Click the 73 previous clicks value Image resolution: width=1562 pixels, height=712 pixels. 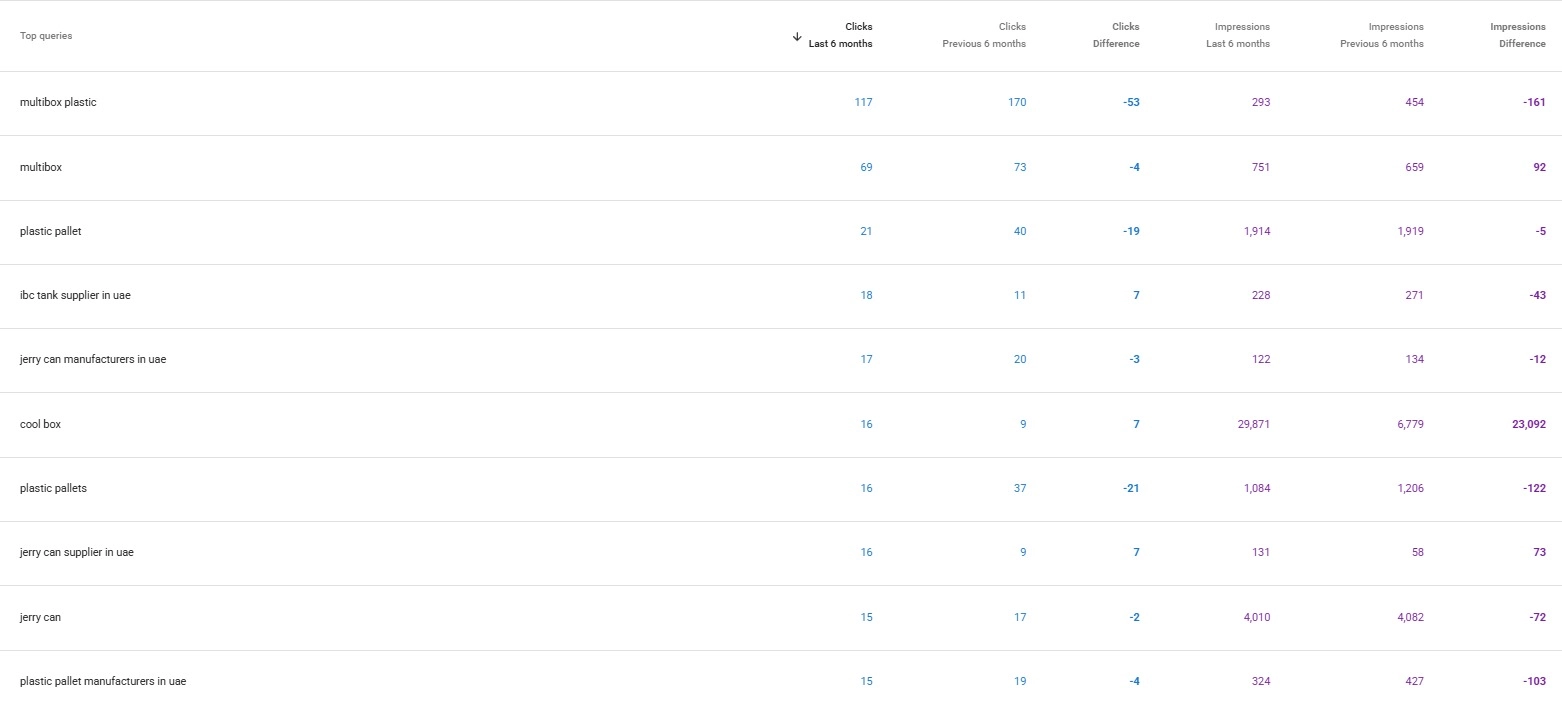1020,167
